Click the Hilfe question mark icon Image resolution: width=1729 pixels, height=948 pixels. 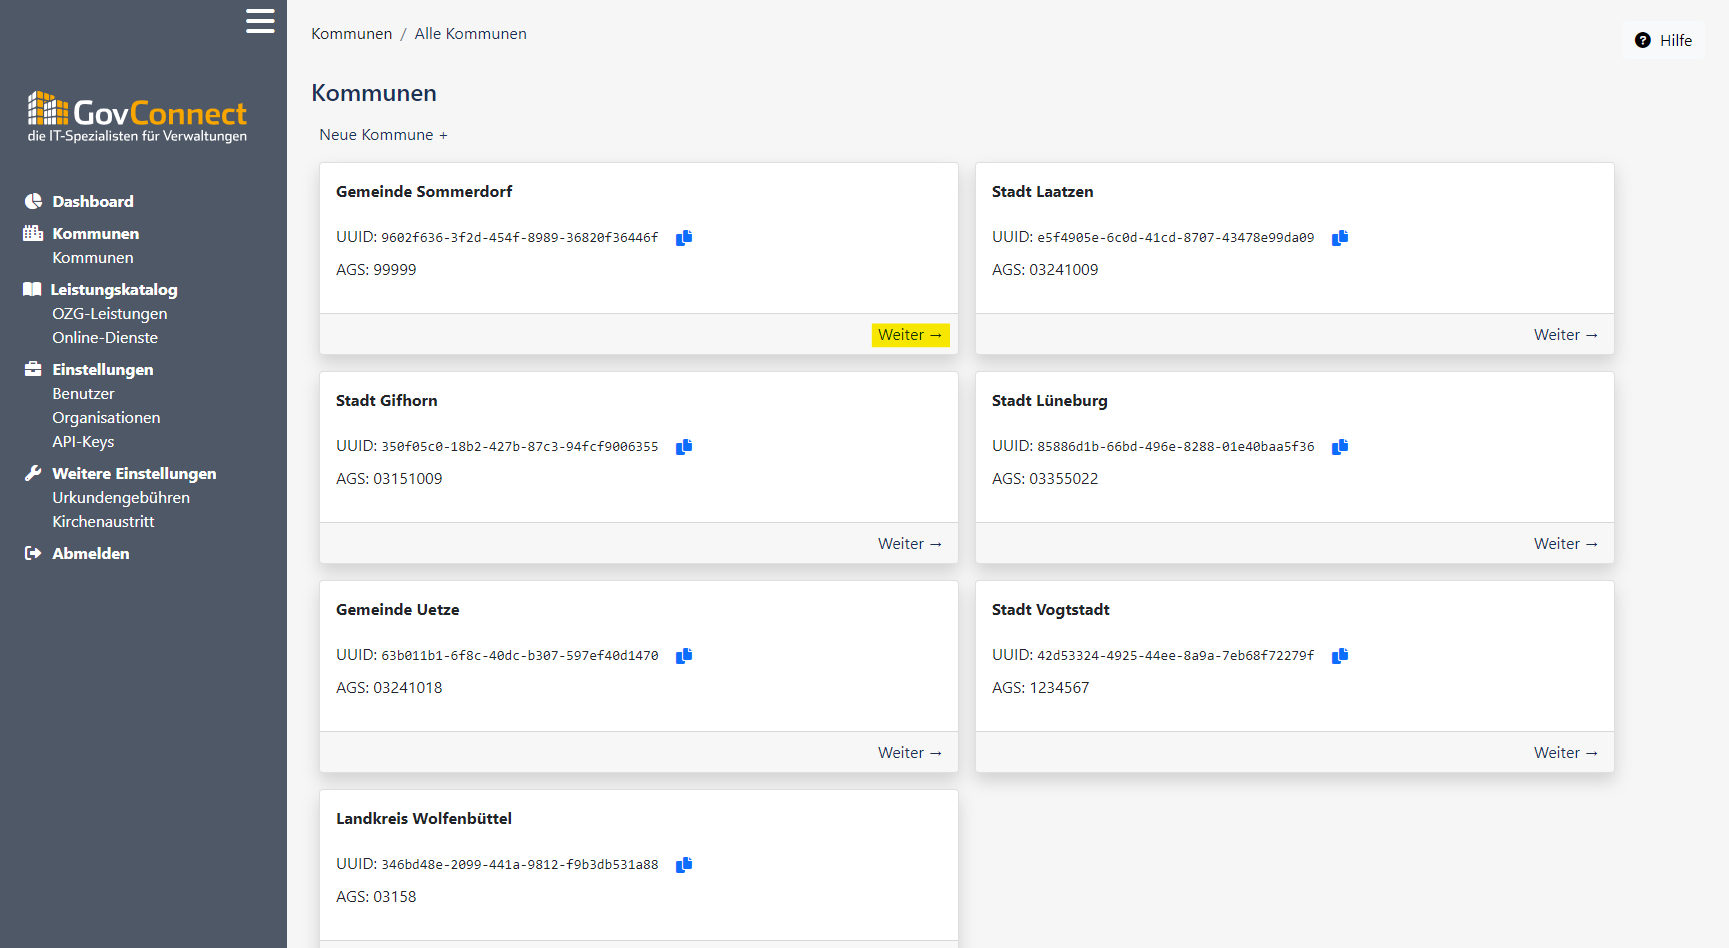[x=1643, y=40]
